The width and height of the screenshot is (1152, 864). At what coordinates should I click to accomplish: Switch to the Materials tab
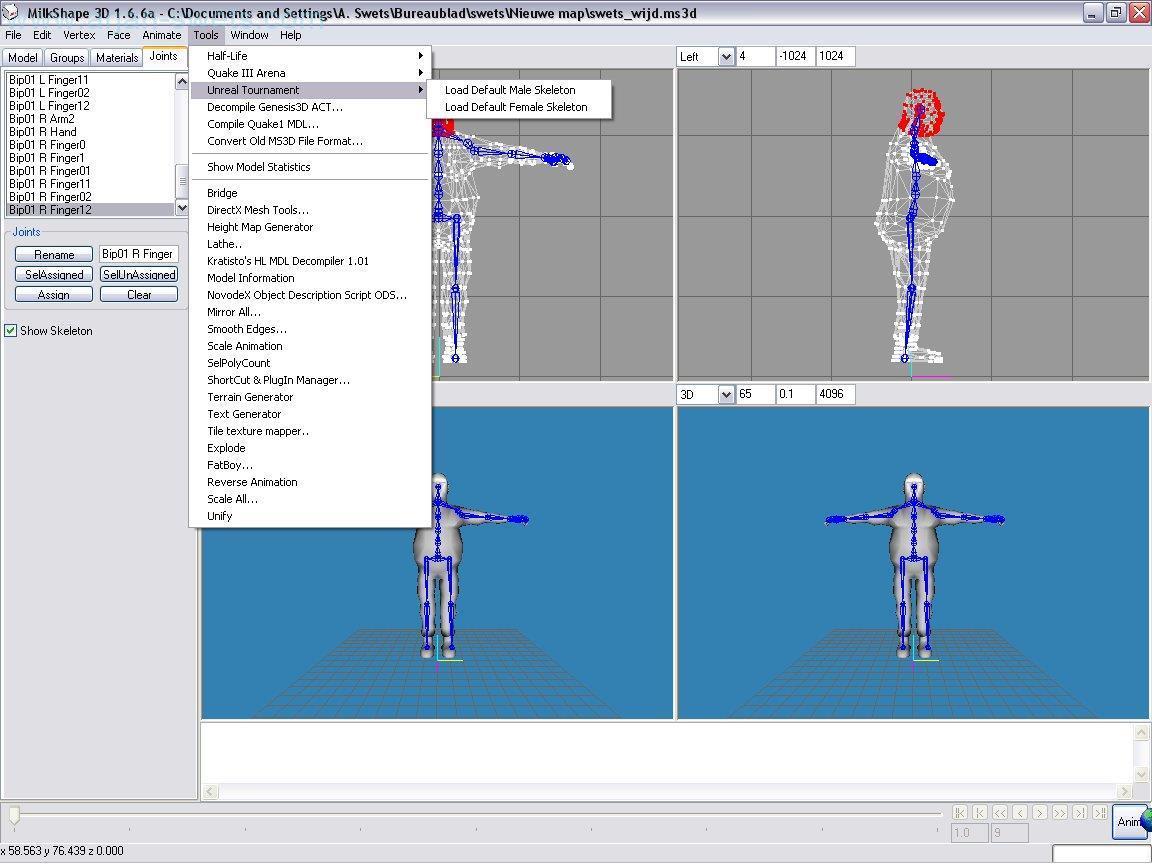click(x=117, y=57)
